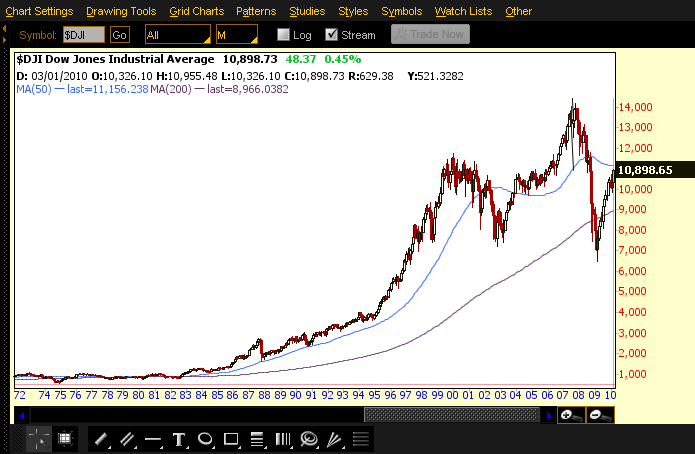Click the zoom in magnifier button
The width and height of the screenshot is (695, 454).
click(571, 415)
